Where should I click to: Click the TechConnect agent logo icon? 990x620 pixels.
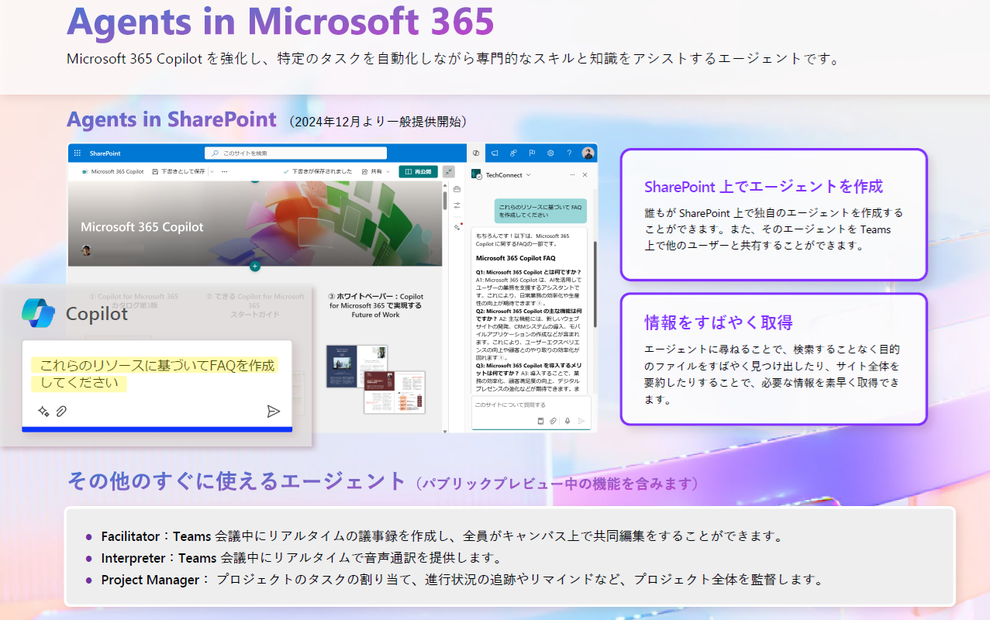pos(477,175)
